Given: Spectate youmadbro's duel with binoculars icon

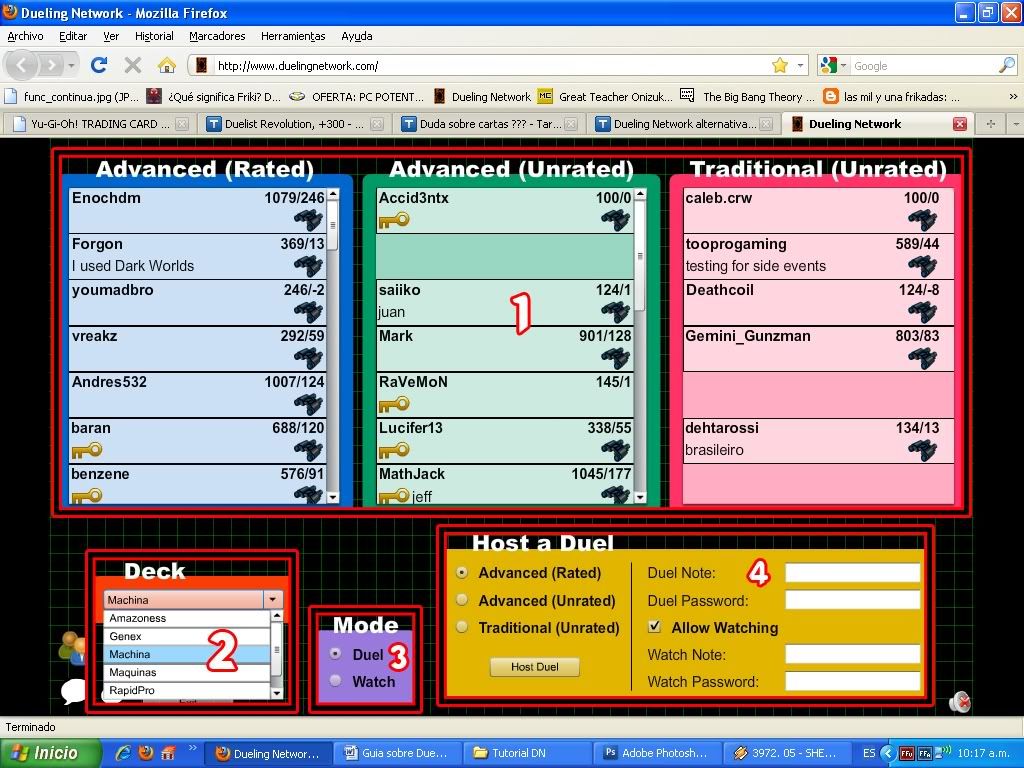Looking at the screenshot, I should point(308,312).
